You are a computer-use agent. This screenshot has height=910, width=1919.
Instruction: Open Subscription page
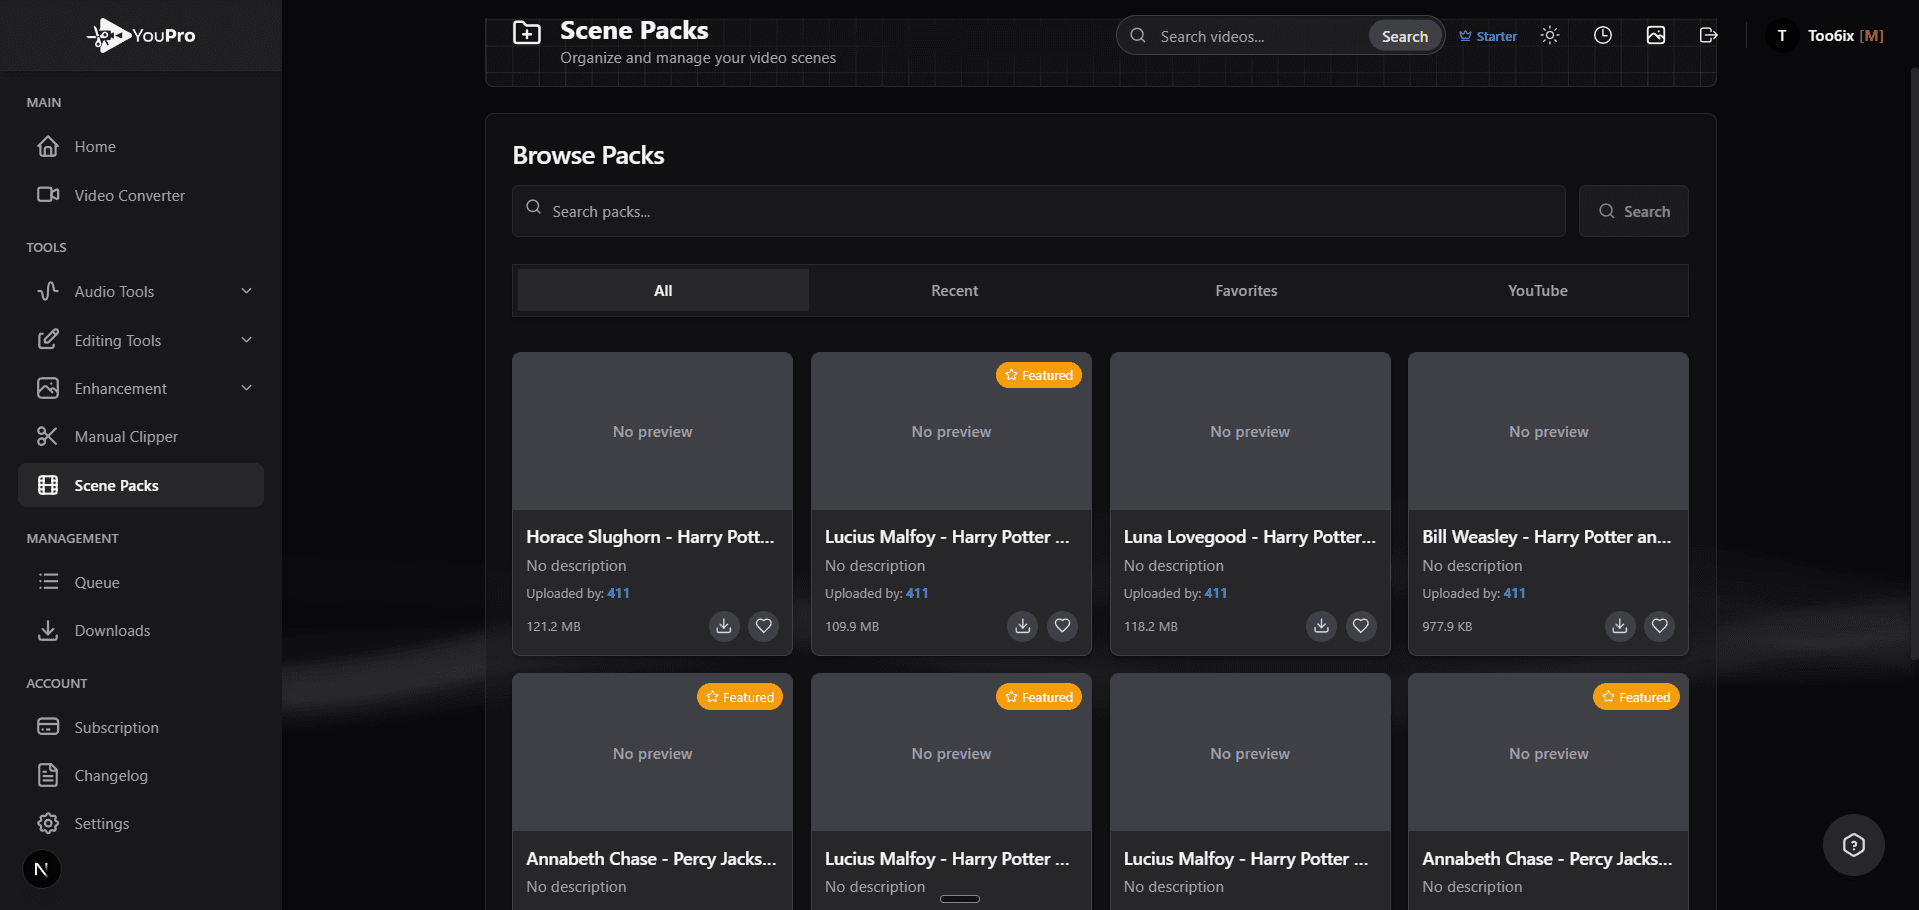point(141,727)
